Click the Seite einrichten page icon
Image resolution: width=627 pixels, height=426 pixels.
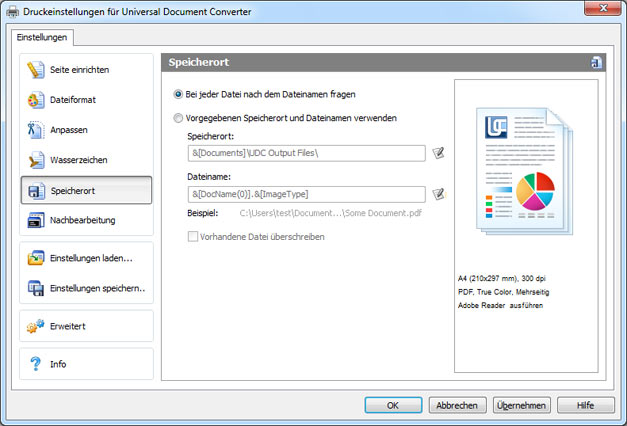[36, 70]
